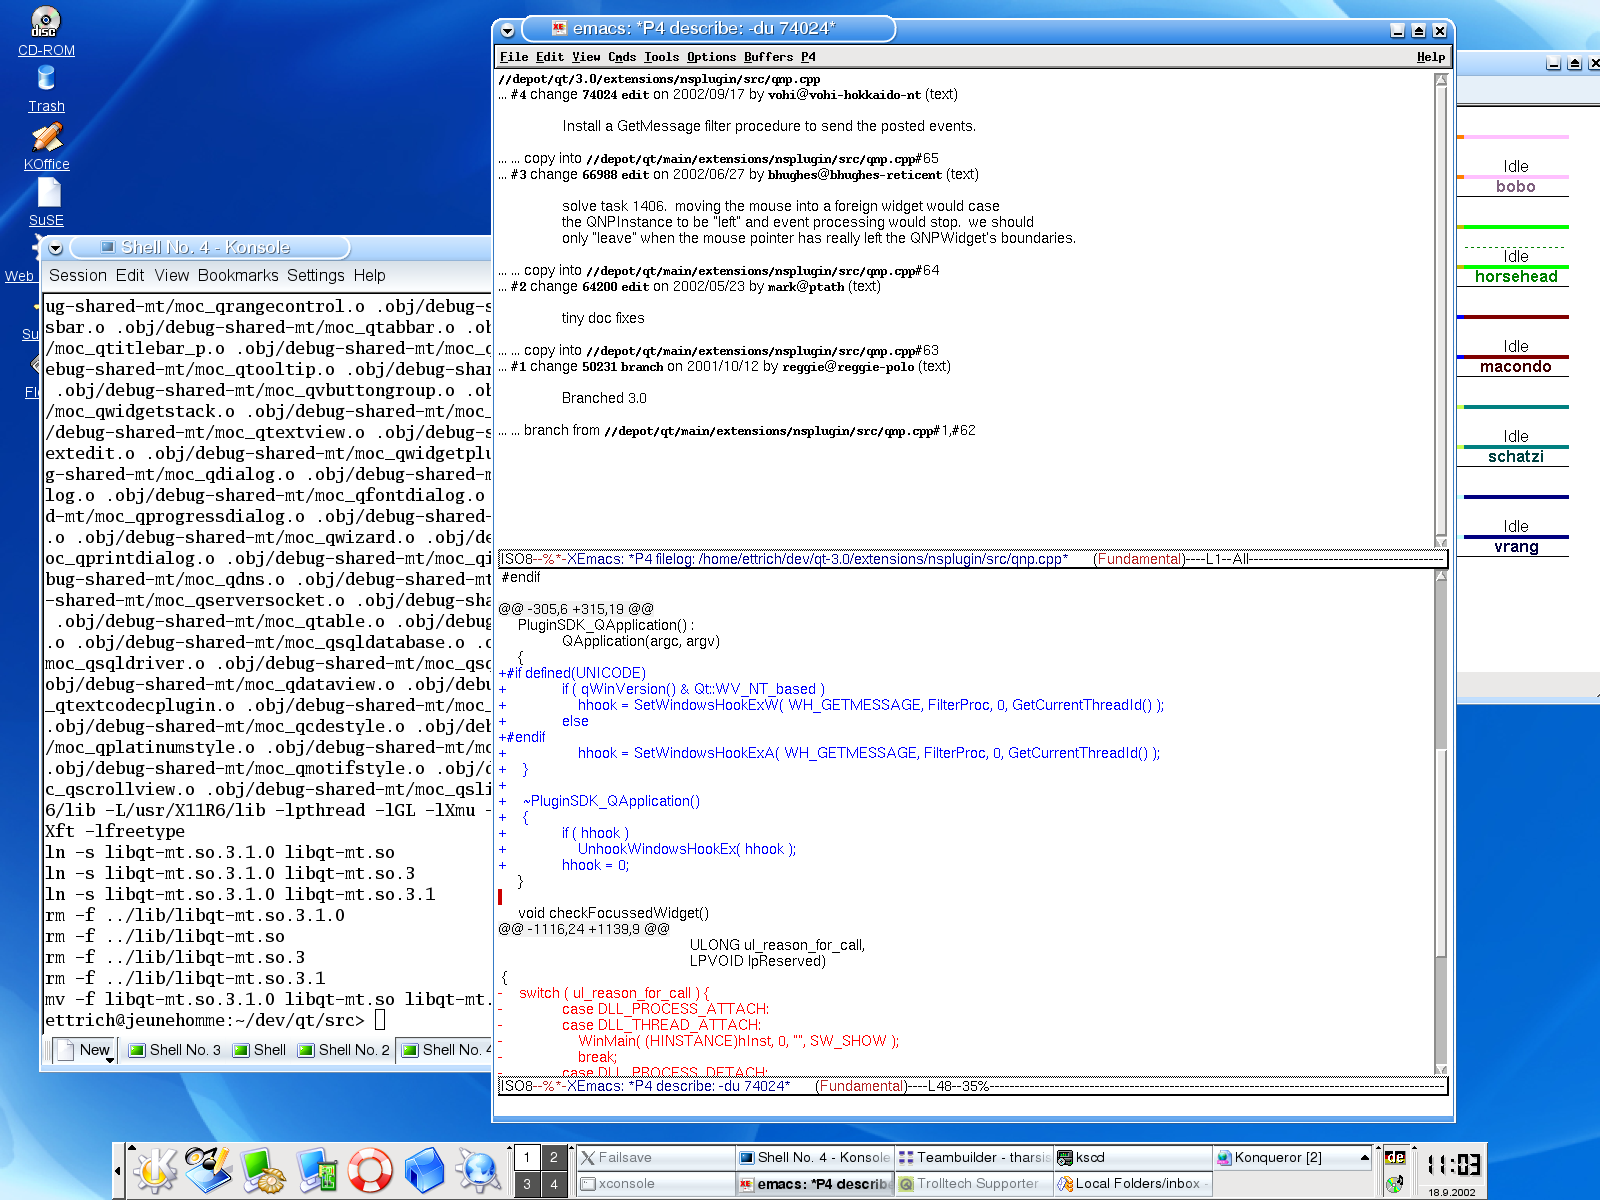
Task: Open the Trash desktop icon
Action: pos(46,88)
